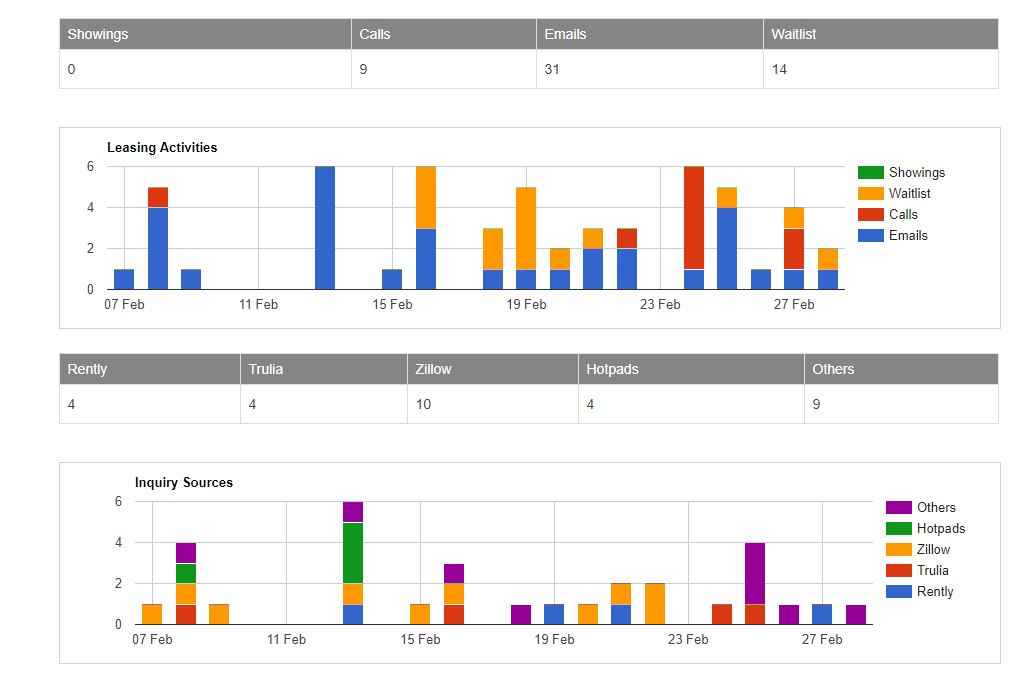
Task: Select the Zillow legend text label
Action: tap(933, 549)
